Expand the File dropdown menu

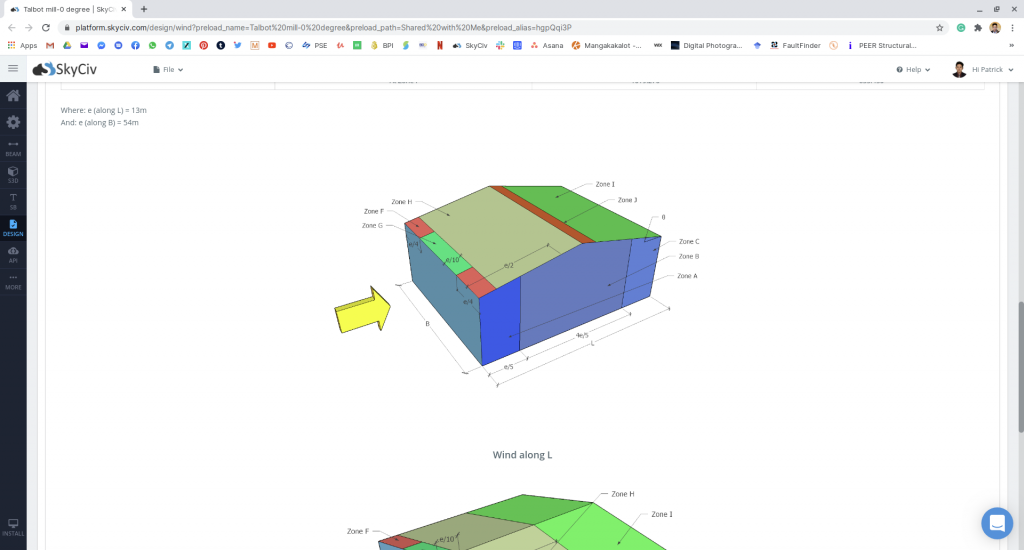pyautogui.click(x=168, y=70)
